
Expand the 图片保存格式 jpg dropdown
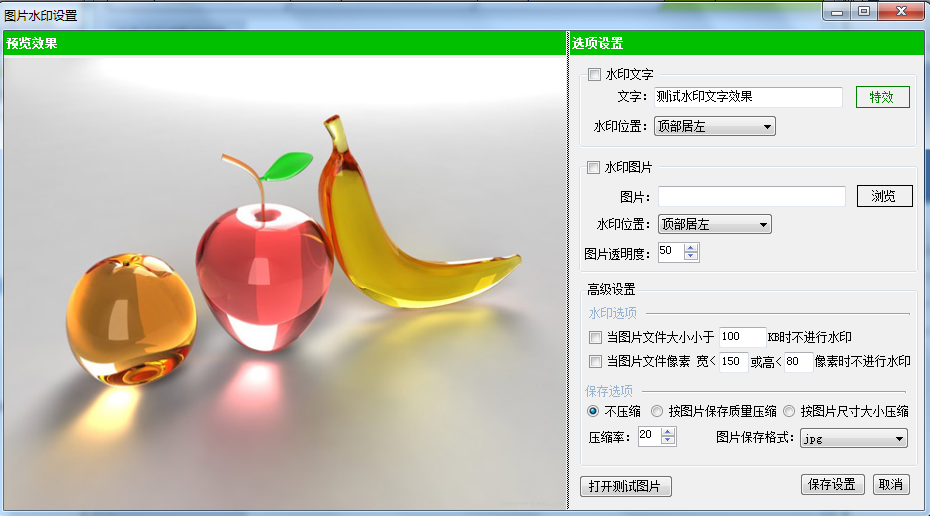853,438
